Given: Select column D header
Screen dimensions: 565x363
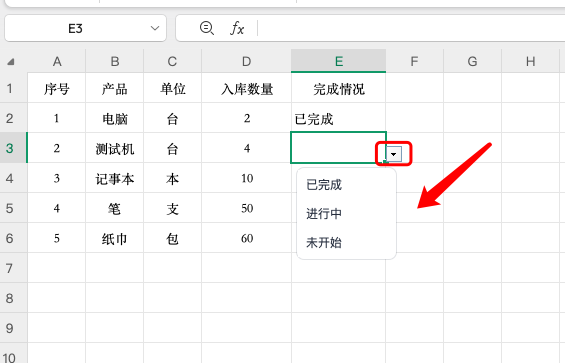Looking at the screenshot, I should (x=246, y=61).
